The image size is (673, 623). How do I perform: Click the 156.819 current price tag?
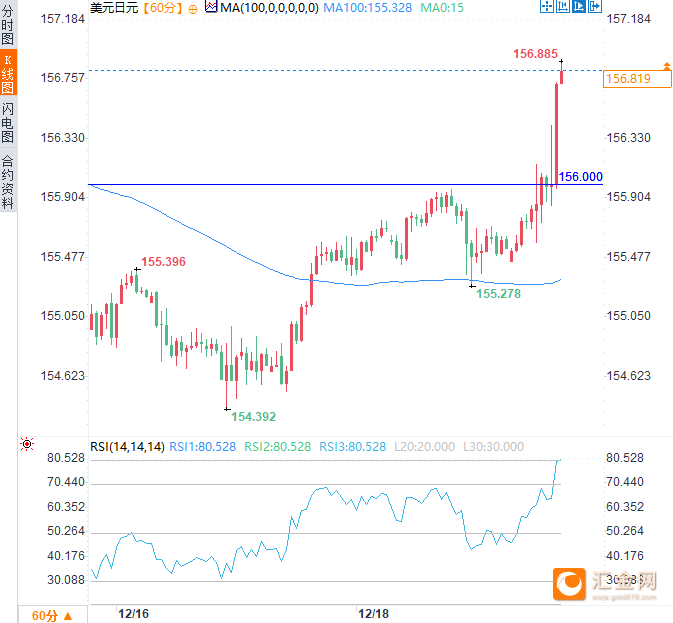click(x=628, y=79)
